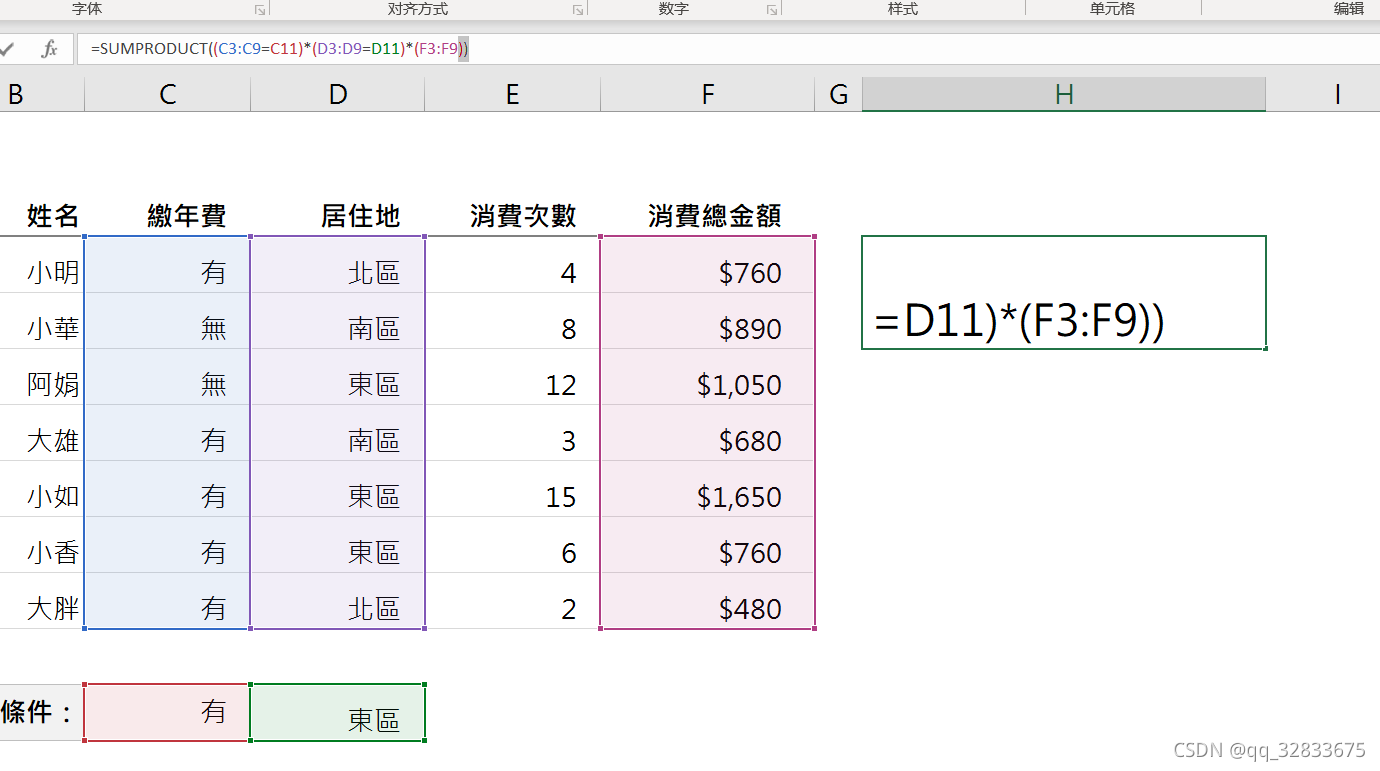Viewport: 1380px width, 771px height.
Task: Click the 消費次數 cell with 12
Action: (512, 377)
